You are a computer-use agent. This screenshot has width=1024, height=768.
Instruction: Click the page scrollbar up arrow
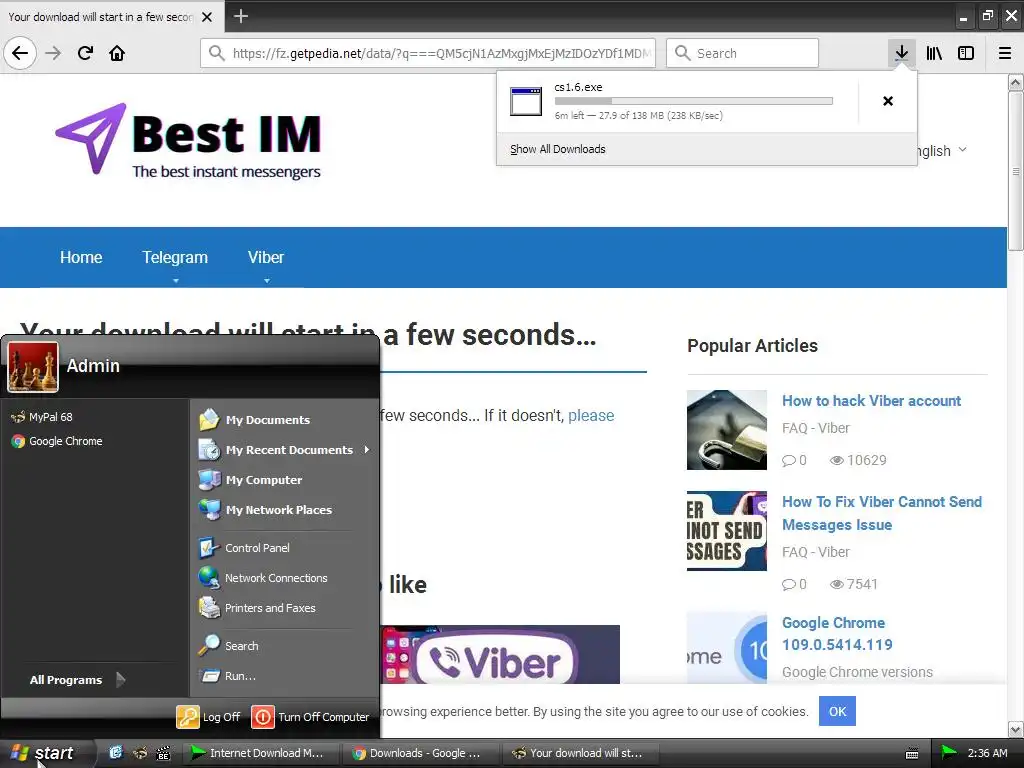point(1015,82)
